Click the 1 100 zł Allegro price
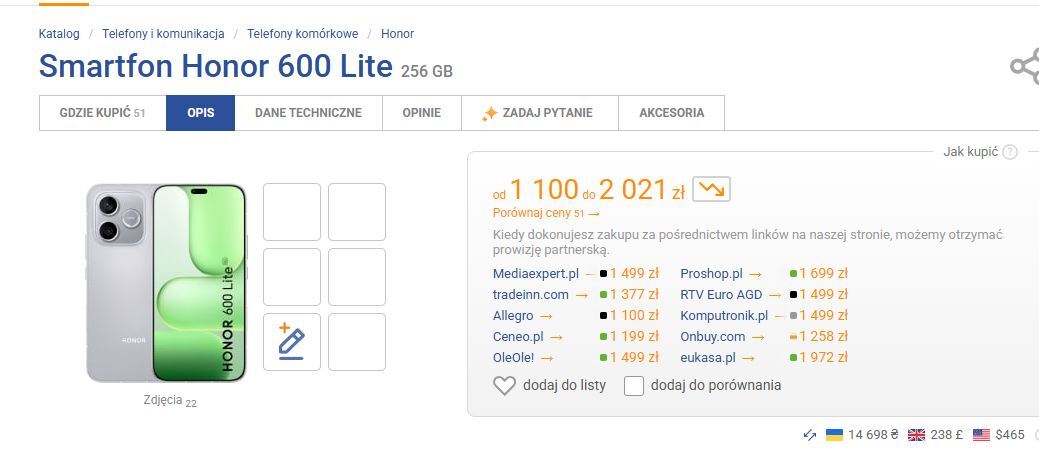The width and height of the screenshot is (1039, 460). (x=634, y=316)
